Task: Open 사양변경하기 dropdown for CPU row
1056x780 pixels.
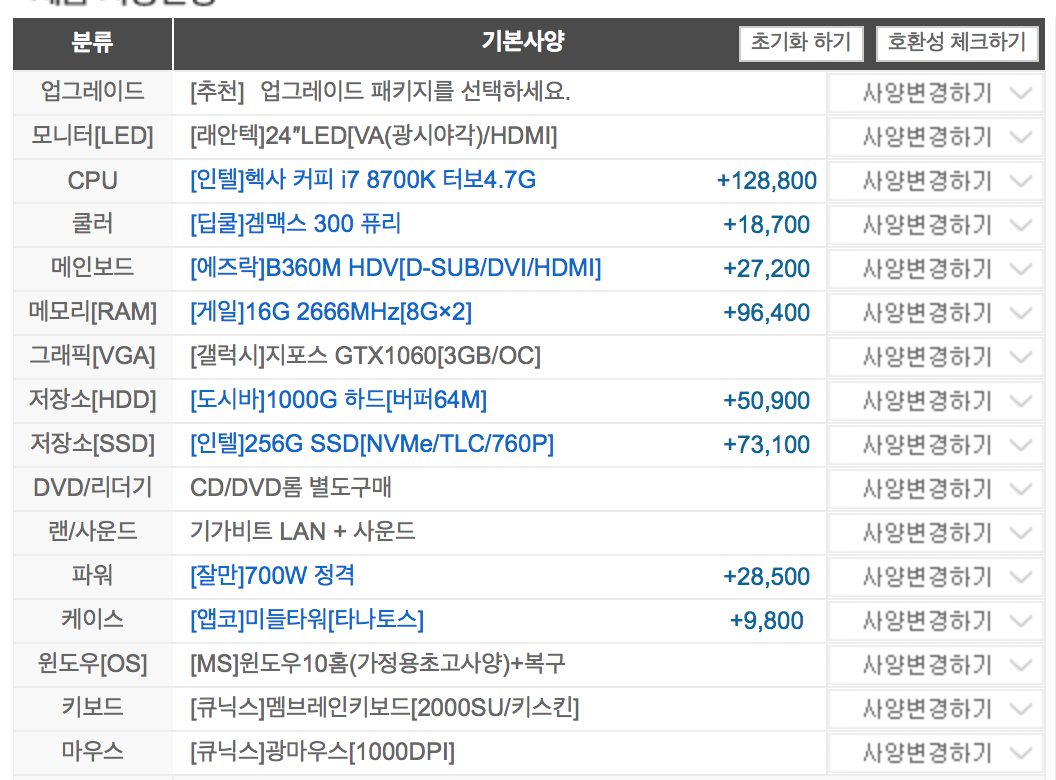Action: point(935,181)
